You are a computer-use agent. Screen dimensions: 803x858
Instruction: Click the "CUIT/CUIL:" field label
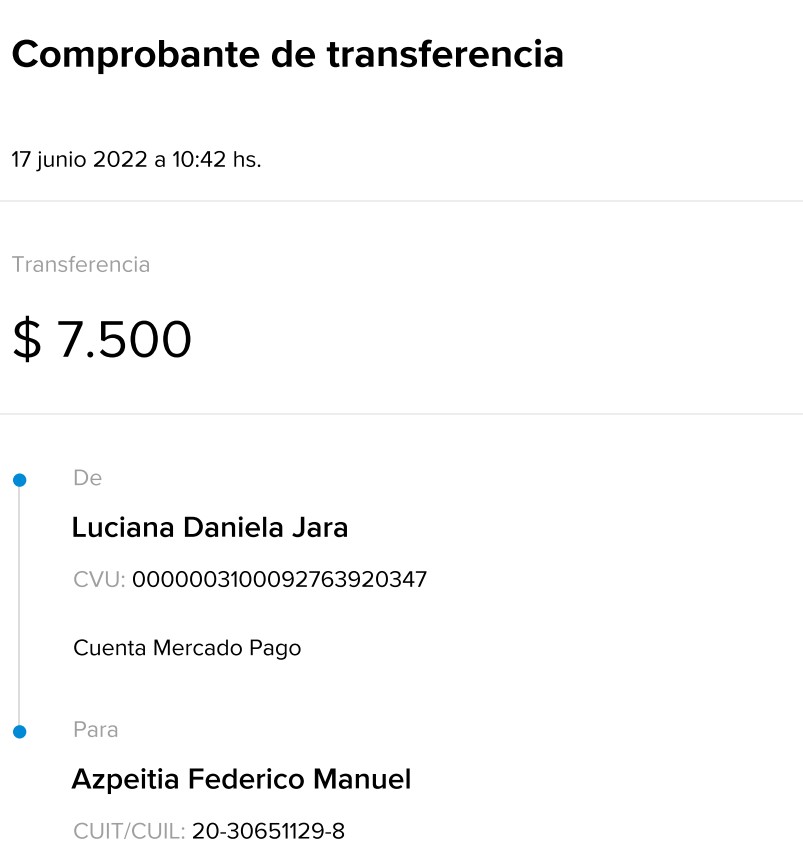click(x=129, y=831)
